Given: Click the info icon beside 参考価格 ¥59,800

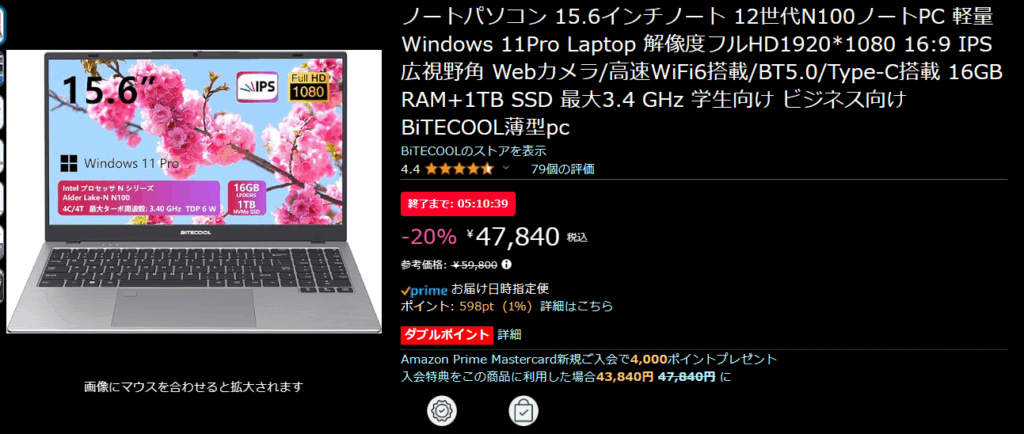Looking at the screenshot, I should (507, 265).
